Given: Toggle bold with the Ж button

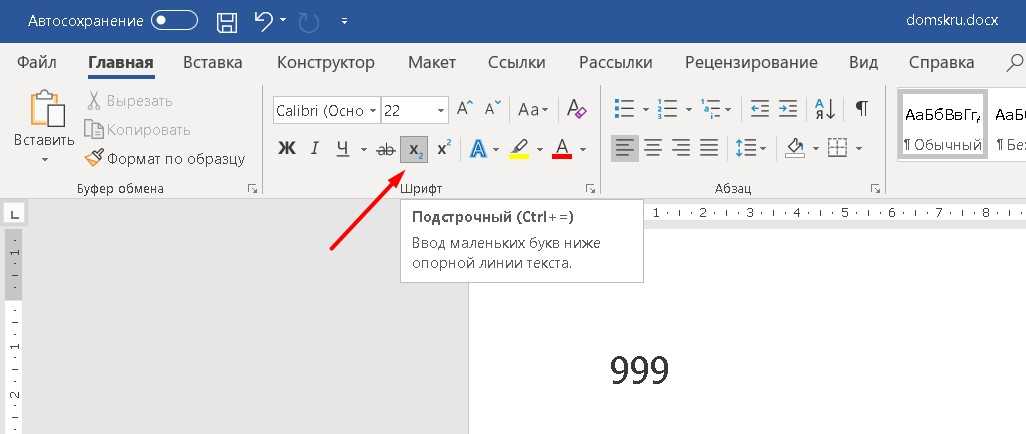Looking at the screenshot, I should (x=287, y=149).
